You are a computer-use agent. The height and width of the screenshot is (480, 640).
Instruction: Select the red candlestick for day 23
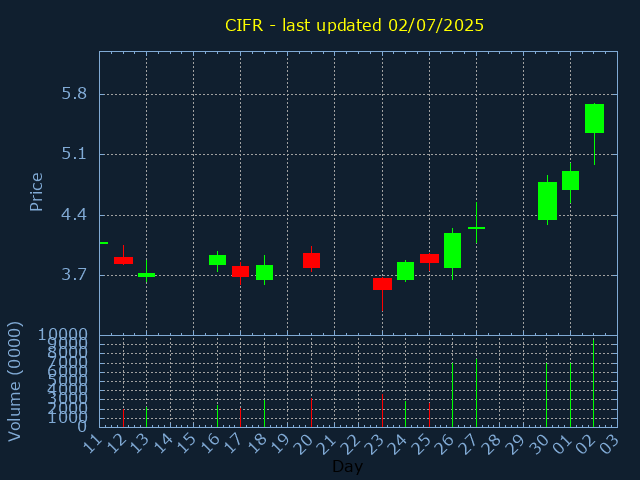382,284
